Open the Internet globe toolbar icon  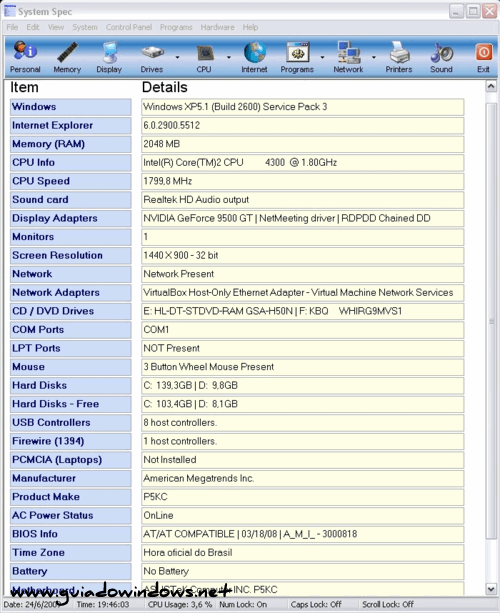click(x=254, y=57)
